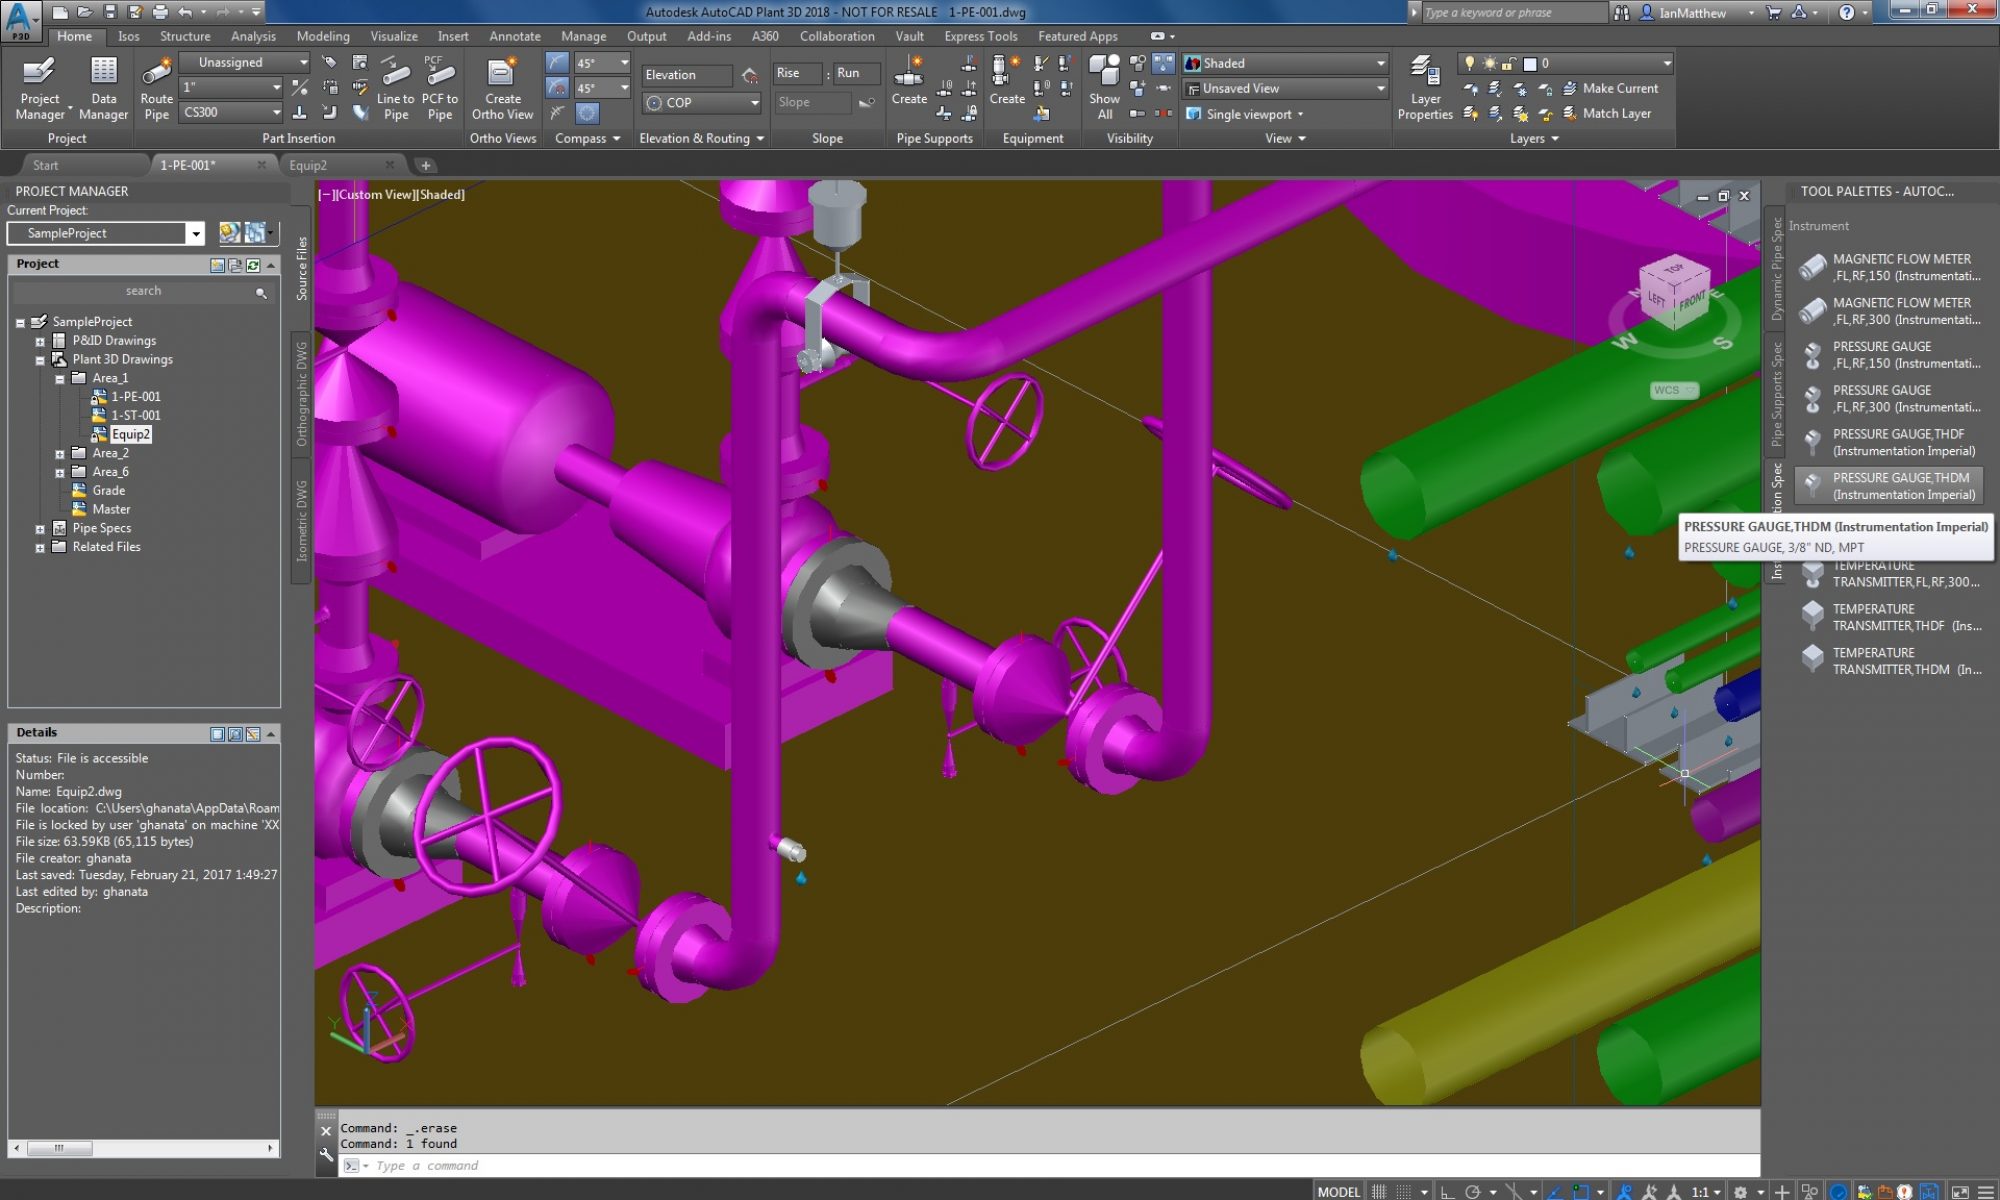This screenshot has height=1200, width=2000.
Task: Click the command line customize wrench icon
Action: [326, 1155]
